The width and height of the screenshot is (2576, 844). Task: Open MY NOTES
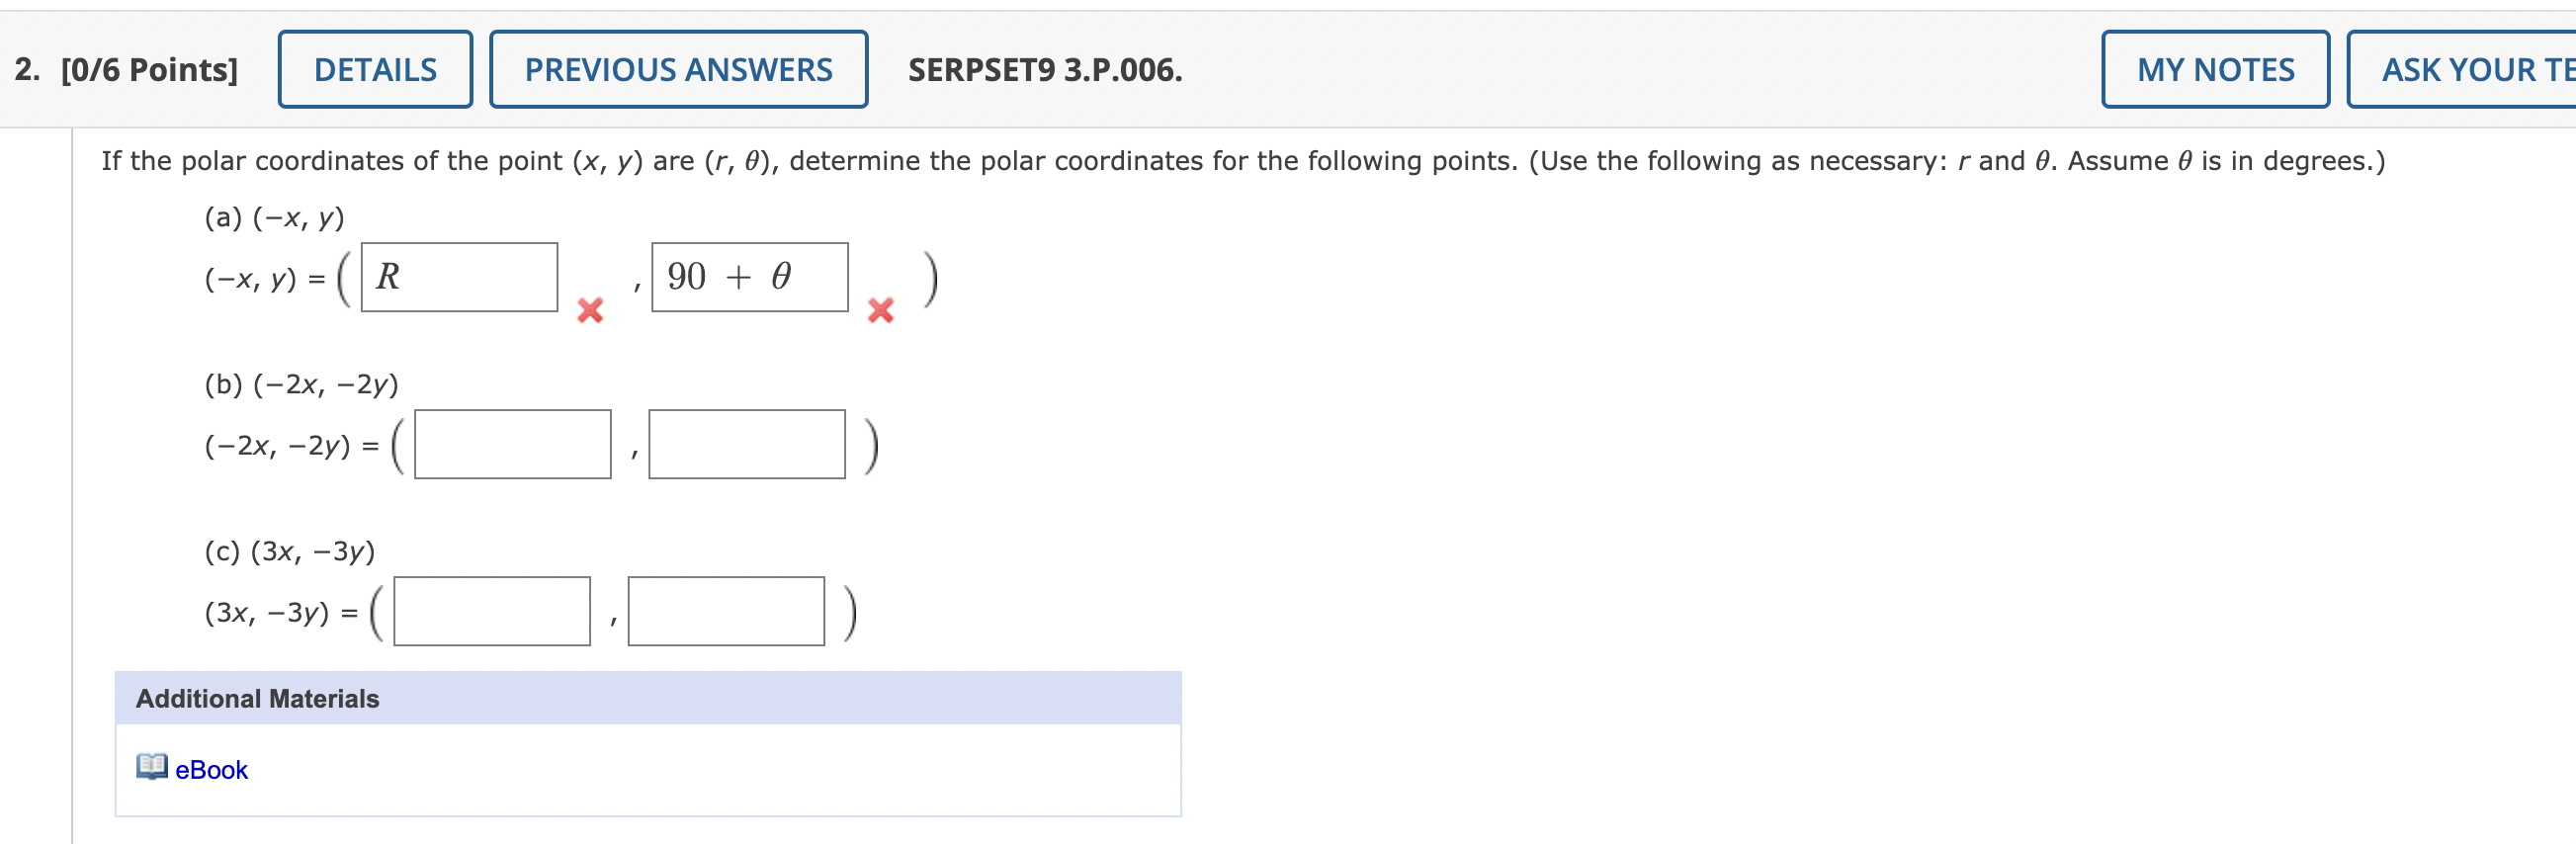point(2215,69)
